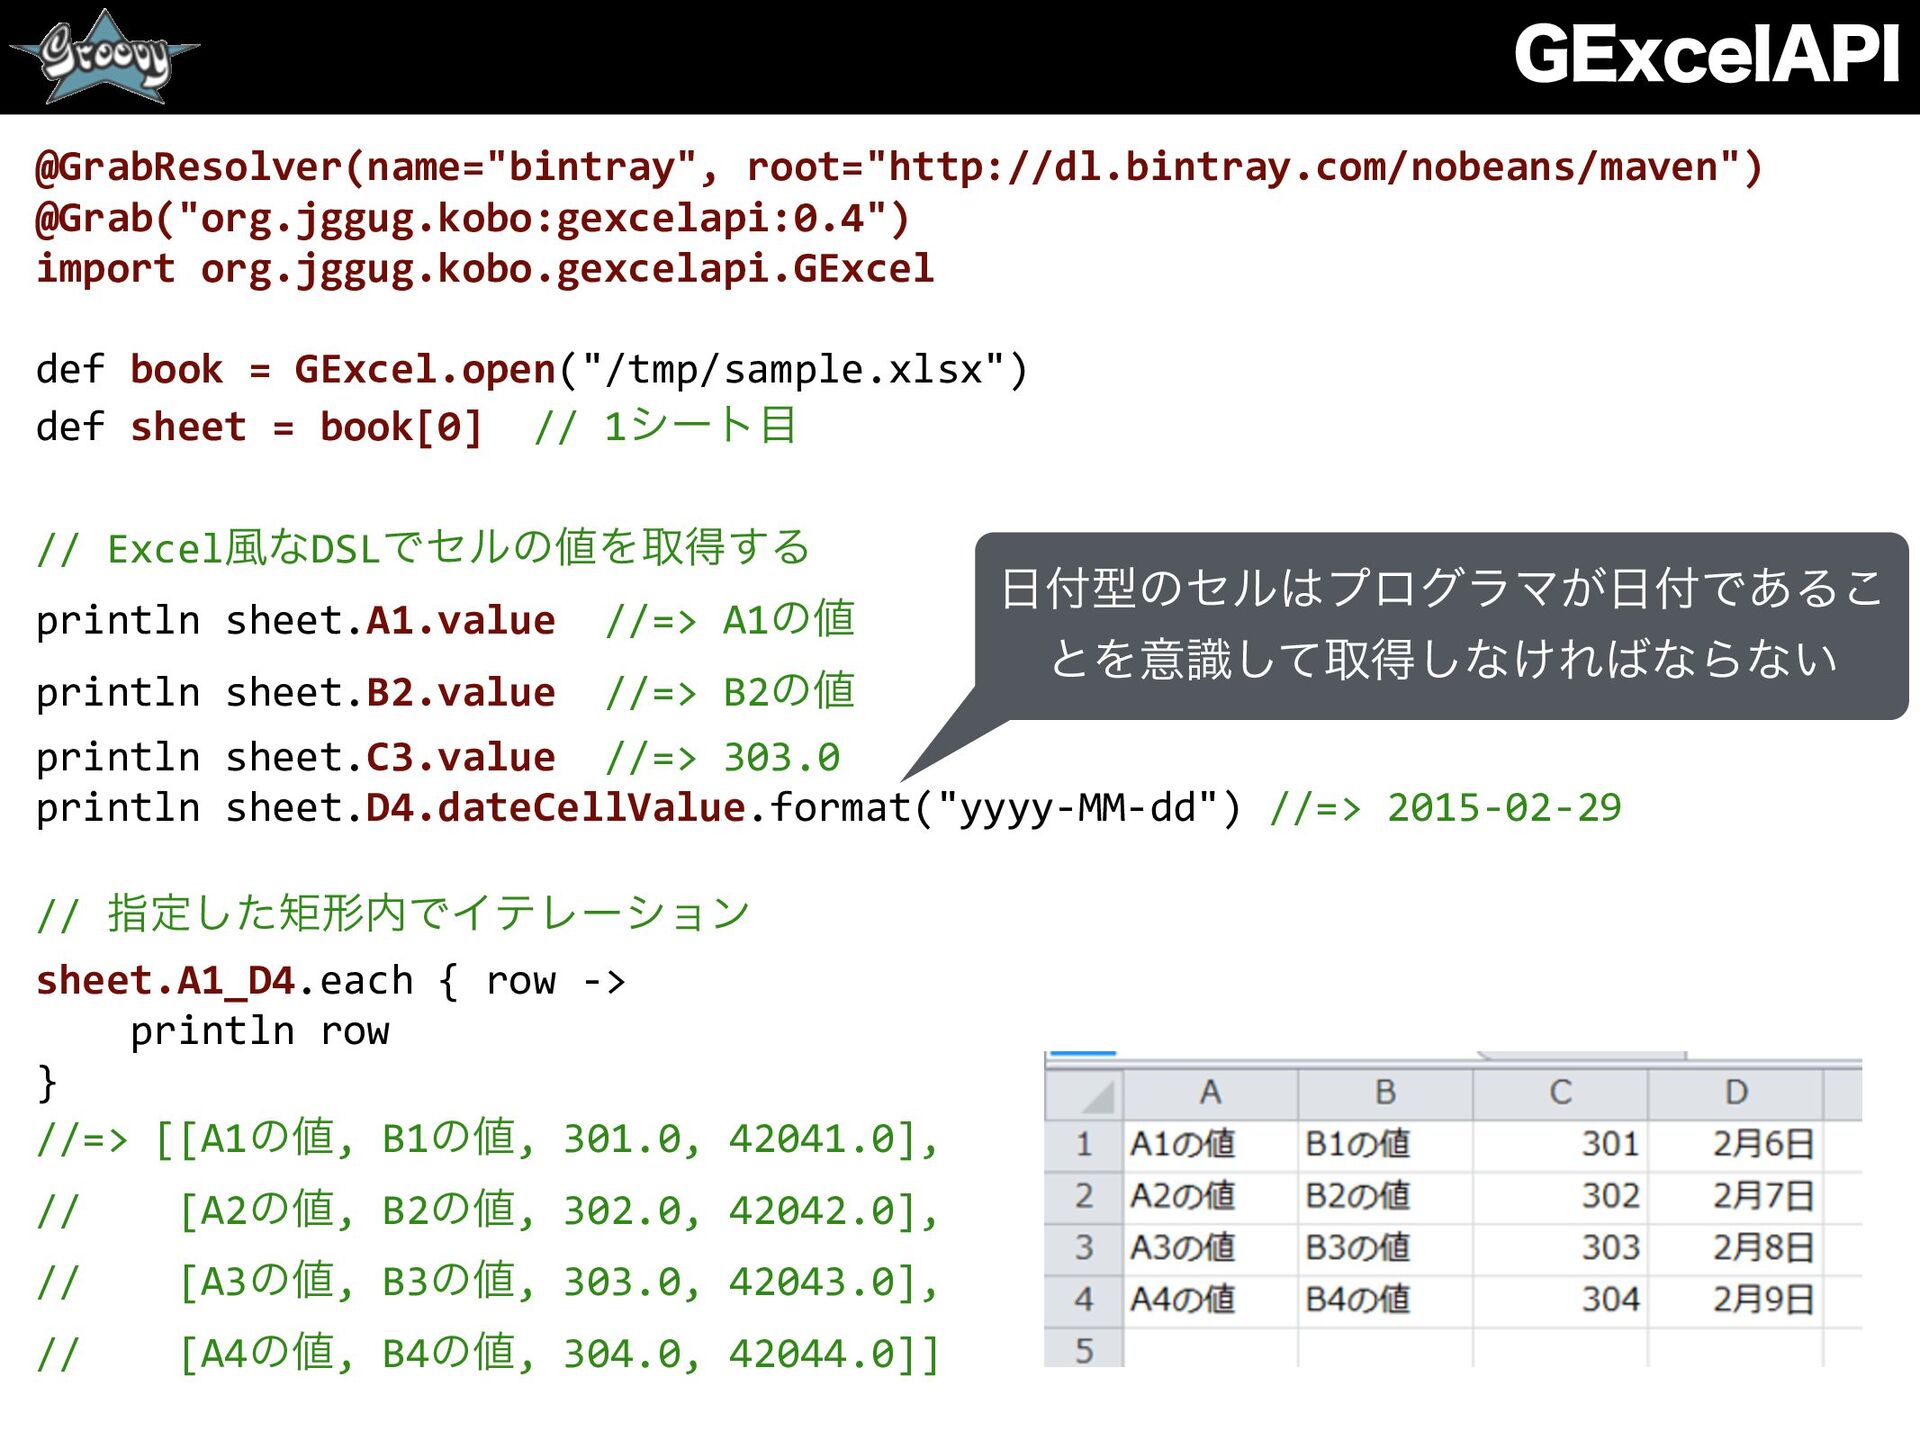Click output row containing 42042.0

tap(487, 1211)
